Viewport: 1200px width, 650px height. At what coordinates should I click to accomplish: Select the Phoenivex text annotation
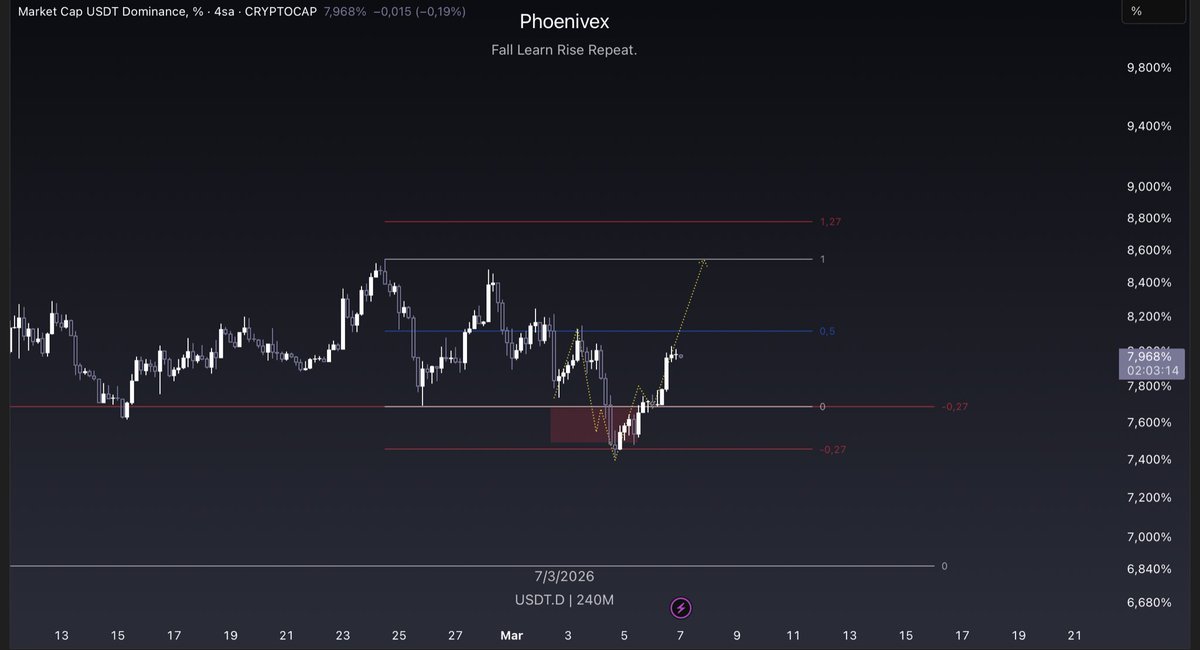(564, 21)
